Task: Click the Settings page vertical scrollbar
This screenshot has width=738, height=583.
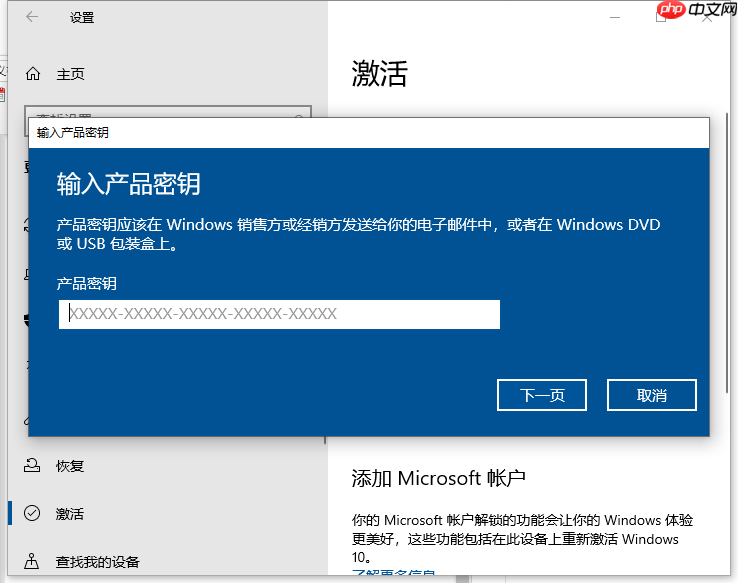Action: pos(727,252)
